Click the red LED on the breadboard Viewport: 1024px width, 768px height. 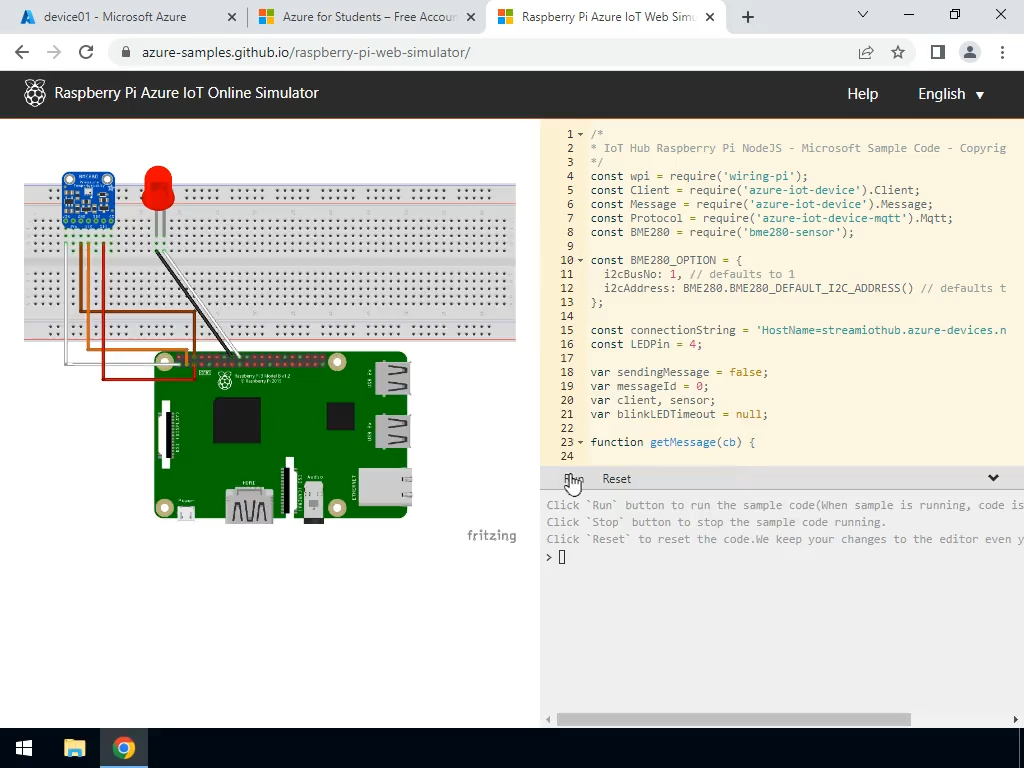(158, 189)
